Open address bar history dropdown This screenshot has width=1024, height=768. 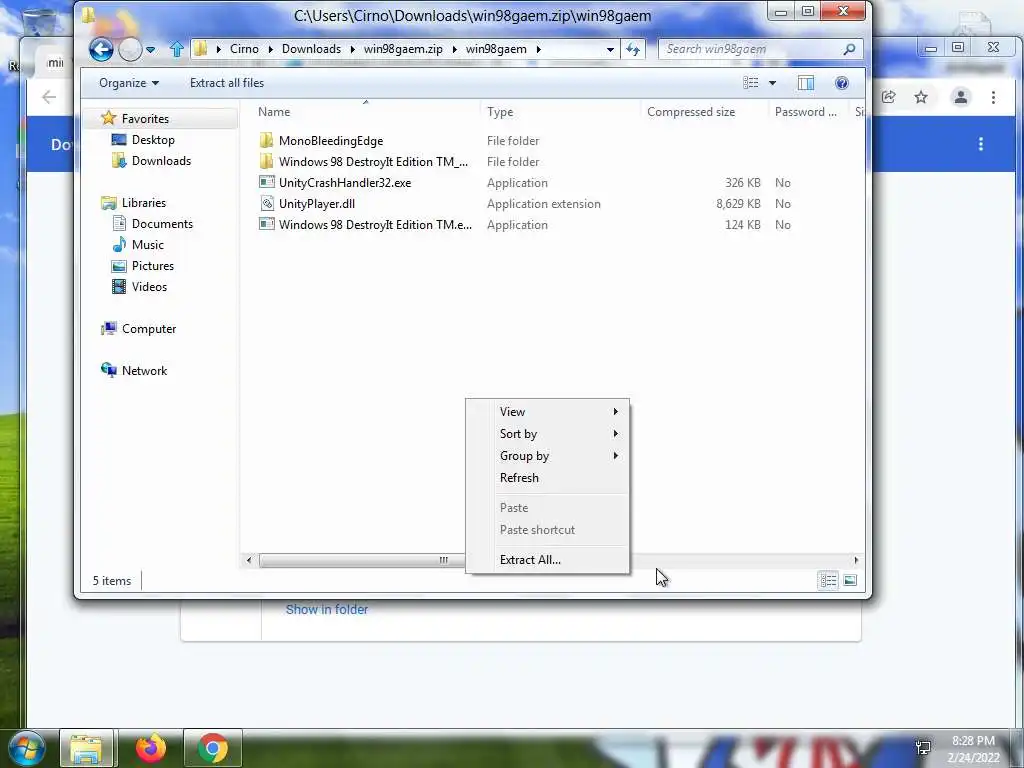click(x=610, y=49)
